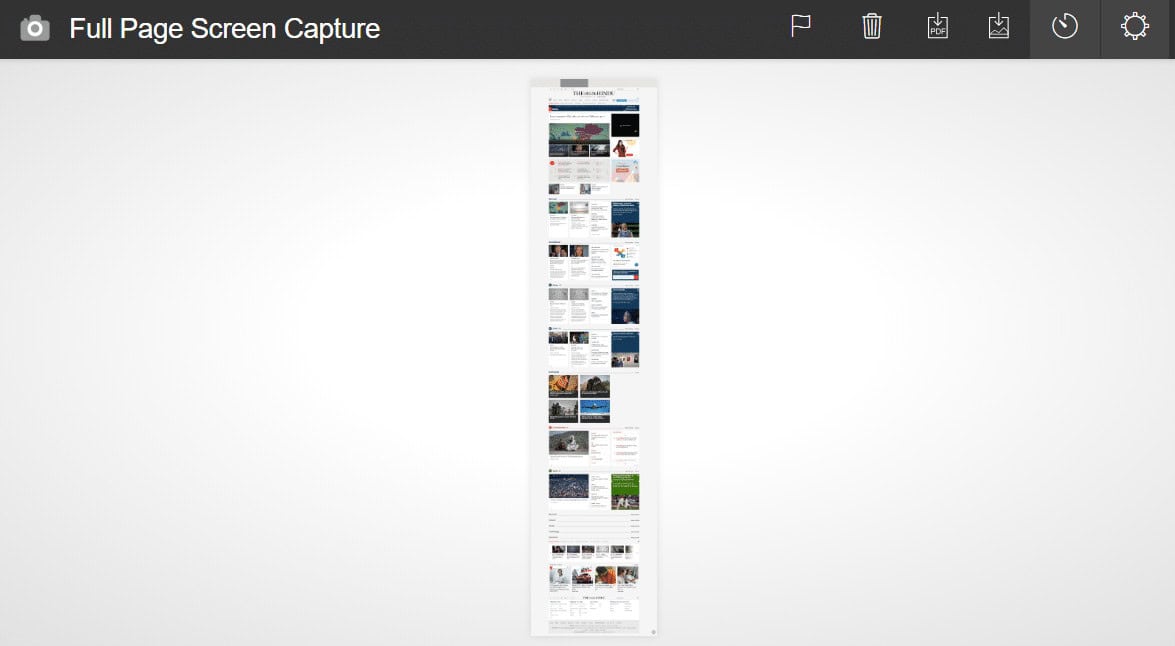Viewport: 1175px width, 646px height.
Task: Open extension settings with the gear icon
Action: pyautogui.click(x=1134, y=27)
